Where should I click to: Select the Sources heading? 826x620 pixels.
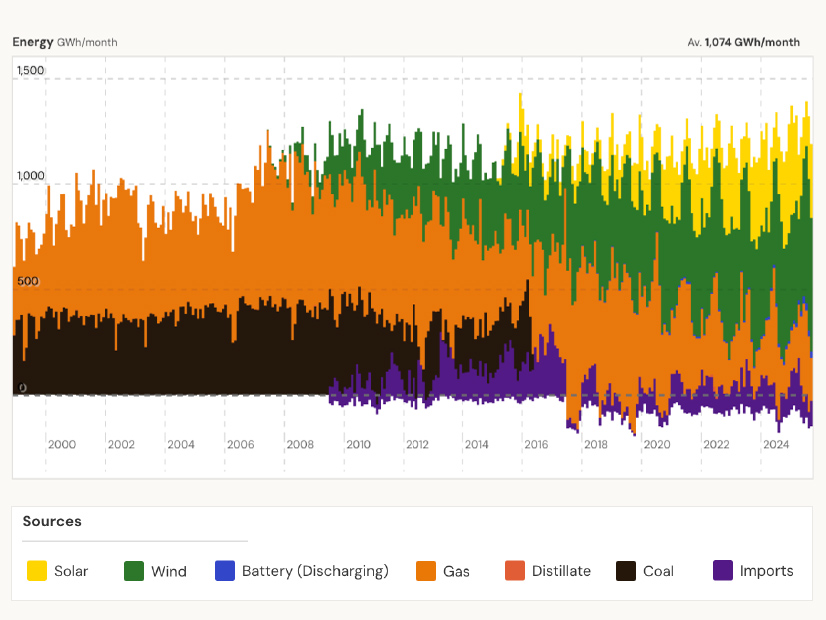(52, 521)
